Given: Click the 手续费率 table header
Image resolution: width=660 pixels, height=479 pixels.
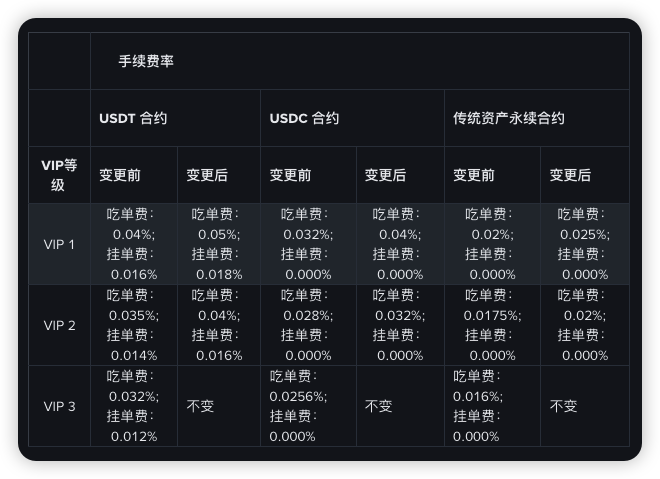Looking at the screenshot, I should (x=146, y=61).
